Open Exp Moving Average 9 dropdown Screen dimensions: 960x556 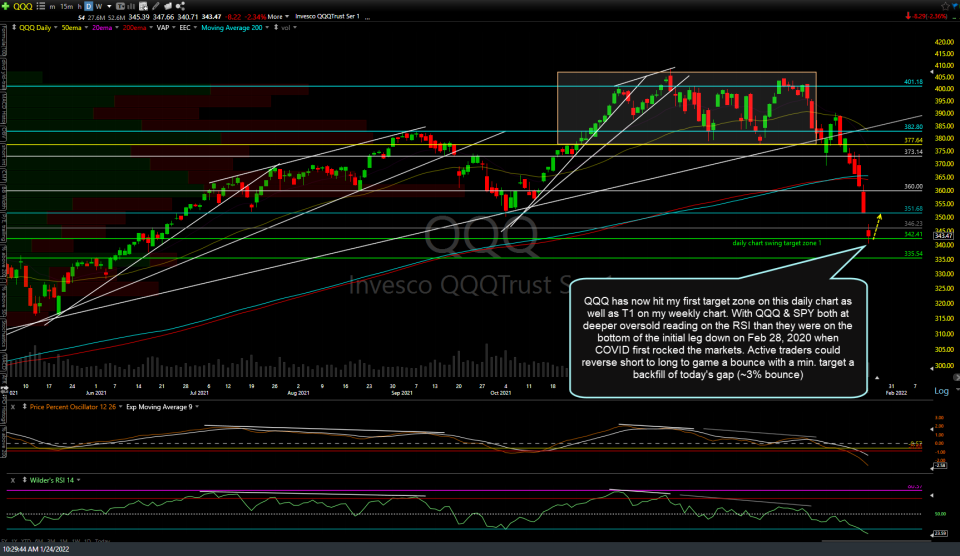pyautogui.click(x=197, y=407)
